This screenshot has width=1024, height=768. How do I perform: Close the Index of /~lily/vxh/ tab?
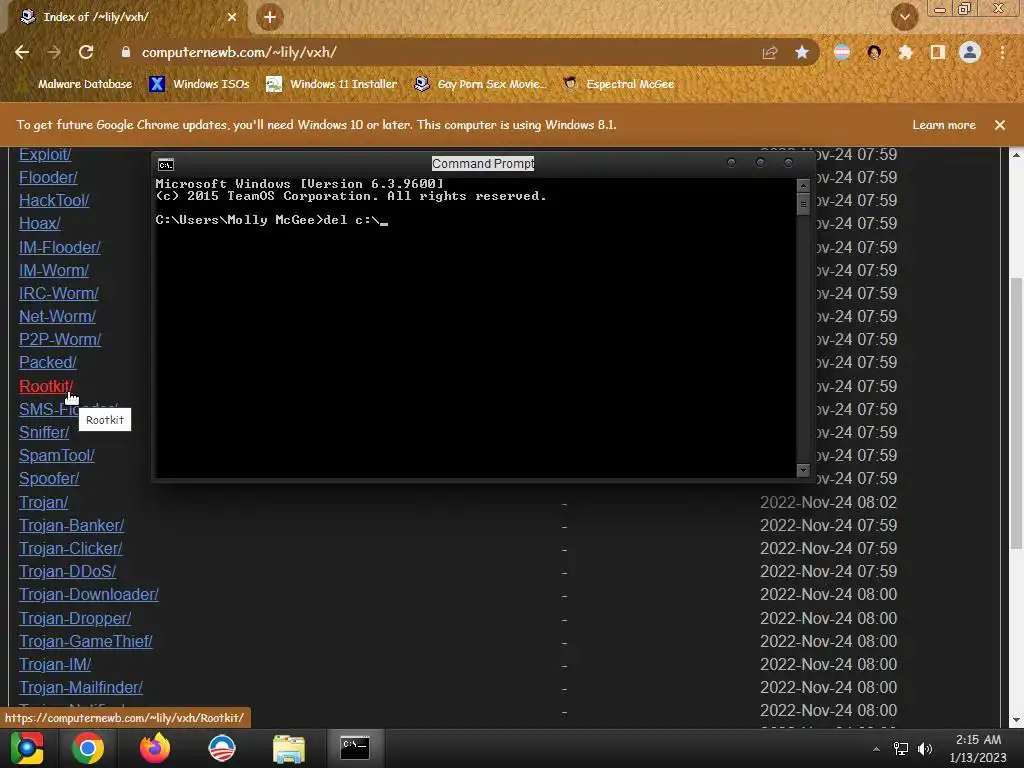(232, 17)
